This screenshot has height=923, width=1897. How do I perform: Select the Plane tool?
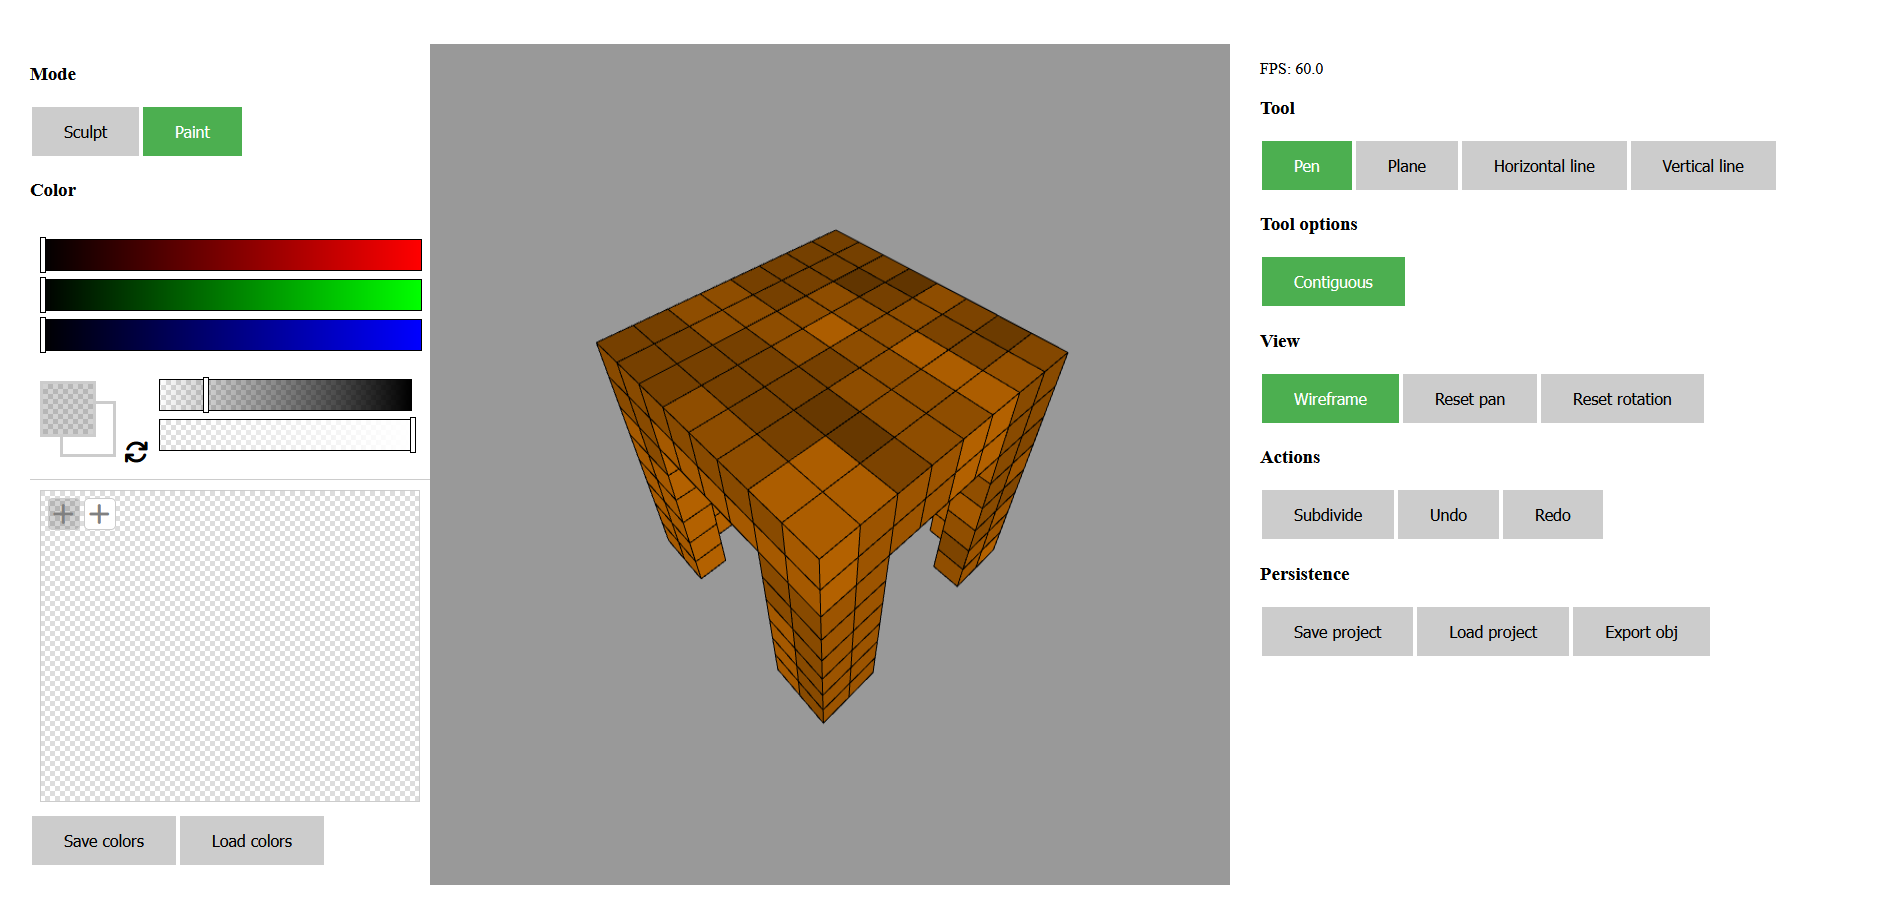[1406, 165]
